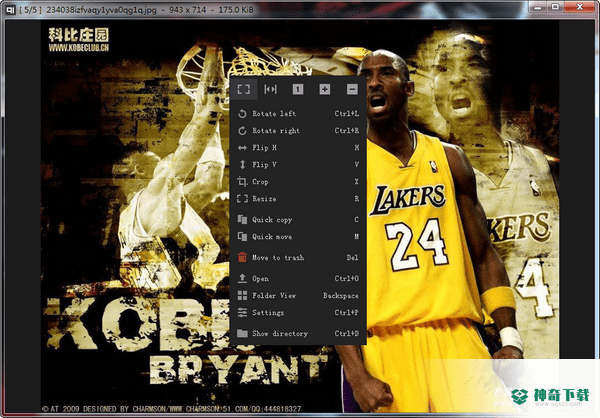
Task: Select Quick move menu entry
Action: click(298, 237)
